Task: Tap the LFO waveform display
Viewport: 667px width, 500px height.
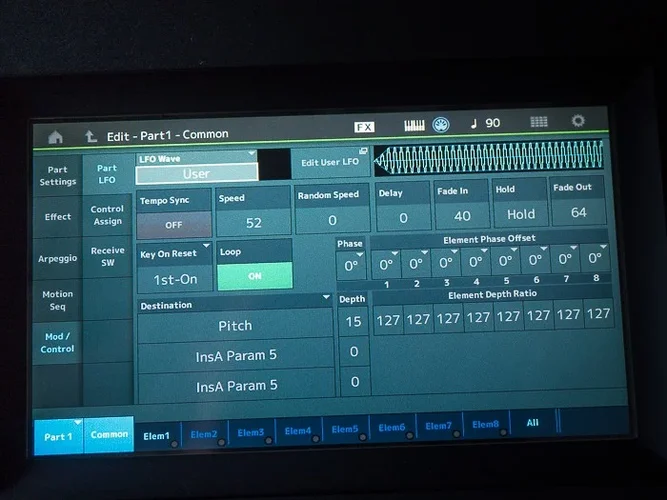Action: click(x=489, y=158)
